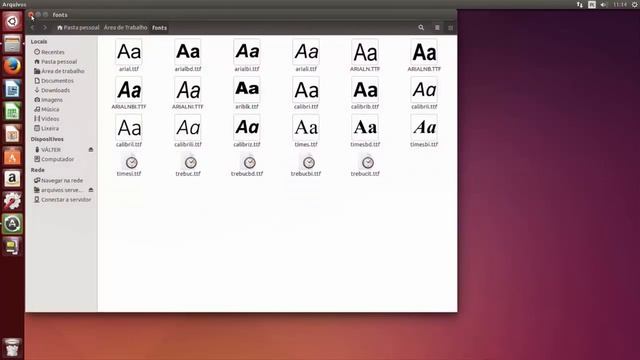Screen dimensions: 640x360
Task: Switch to list view in toolbar
Action: pyautogui.click(x=437, y=28)
